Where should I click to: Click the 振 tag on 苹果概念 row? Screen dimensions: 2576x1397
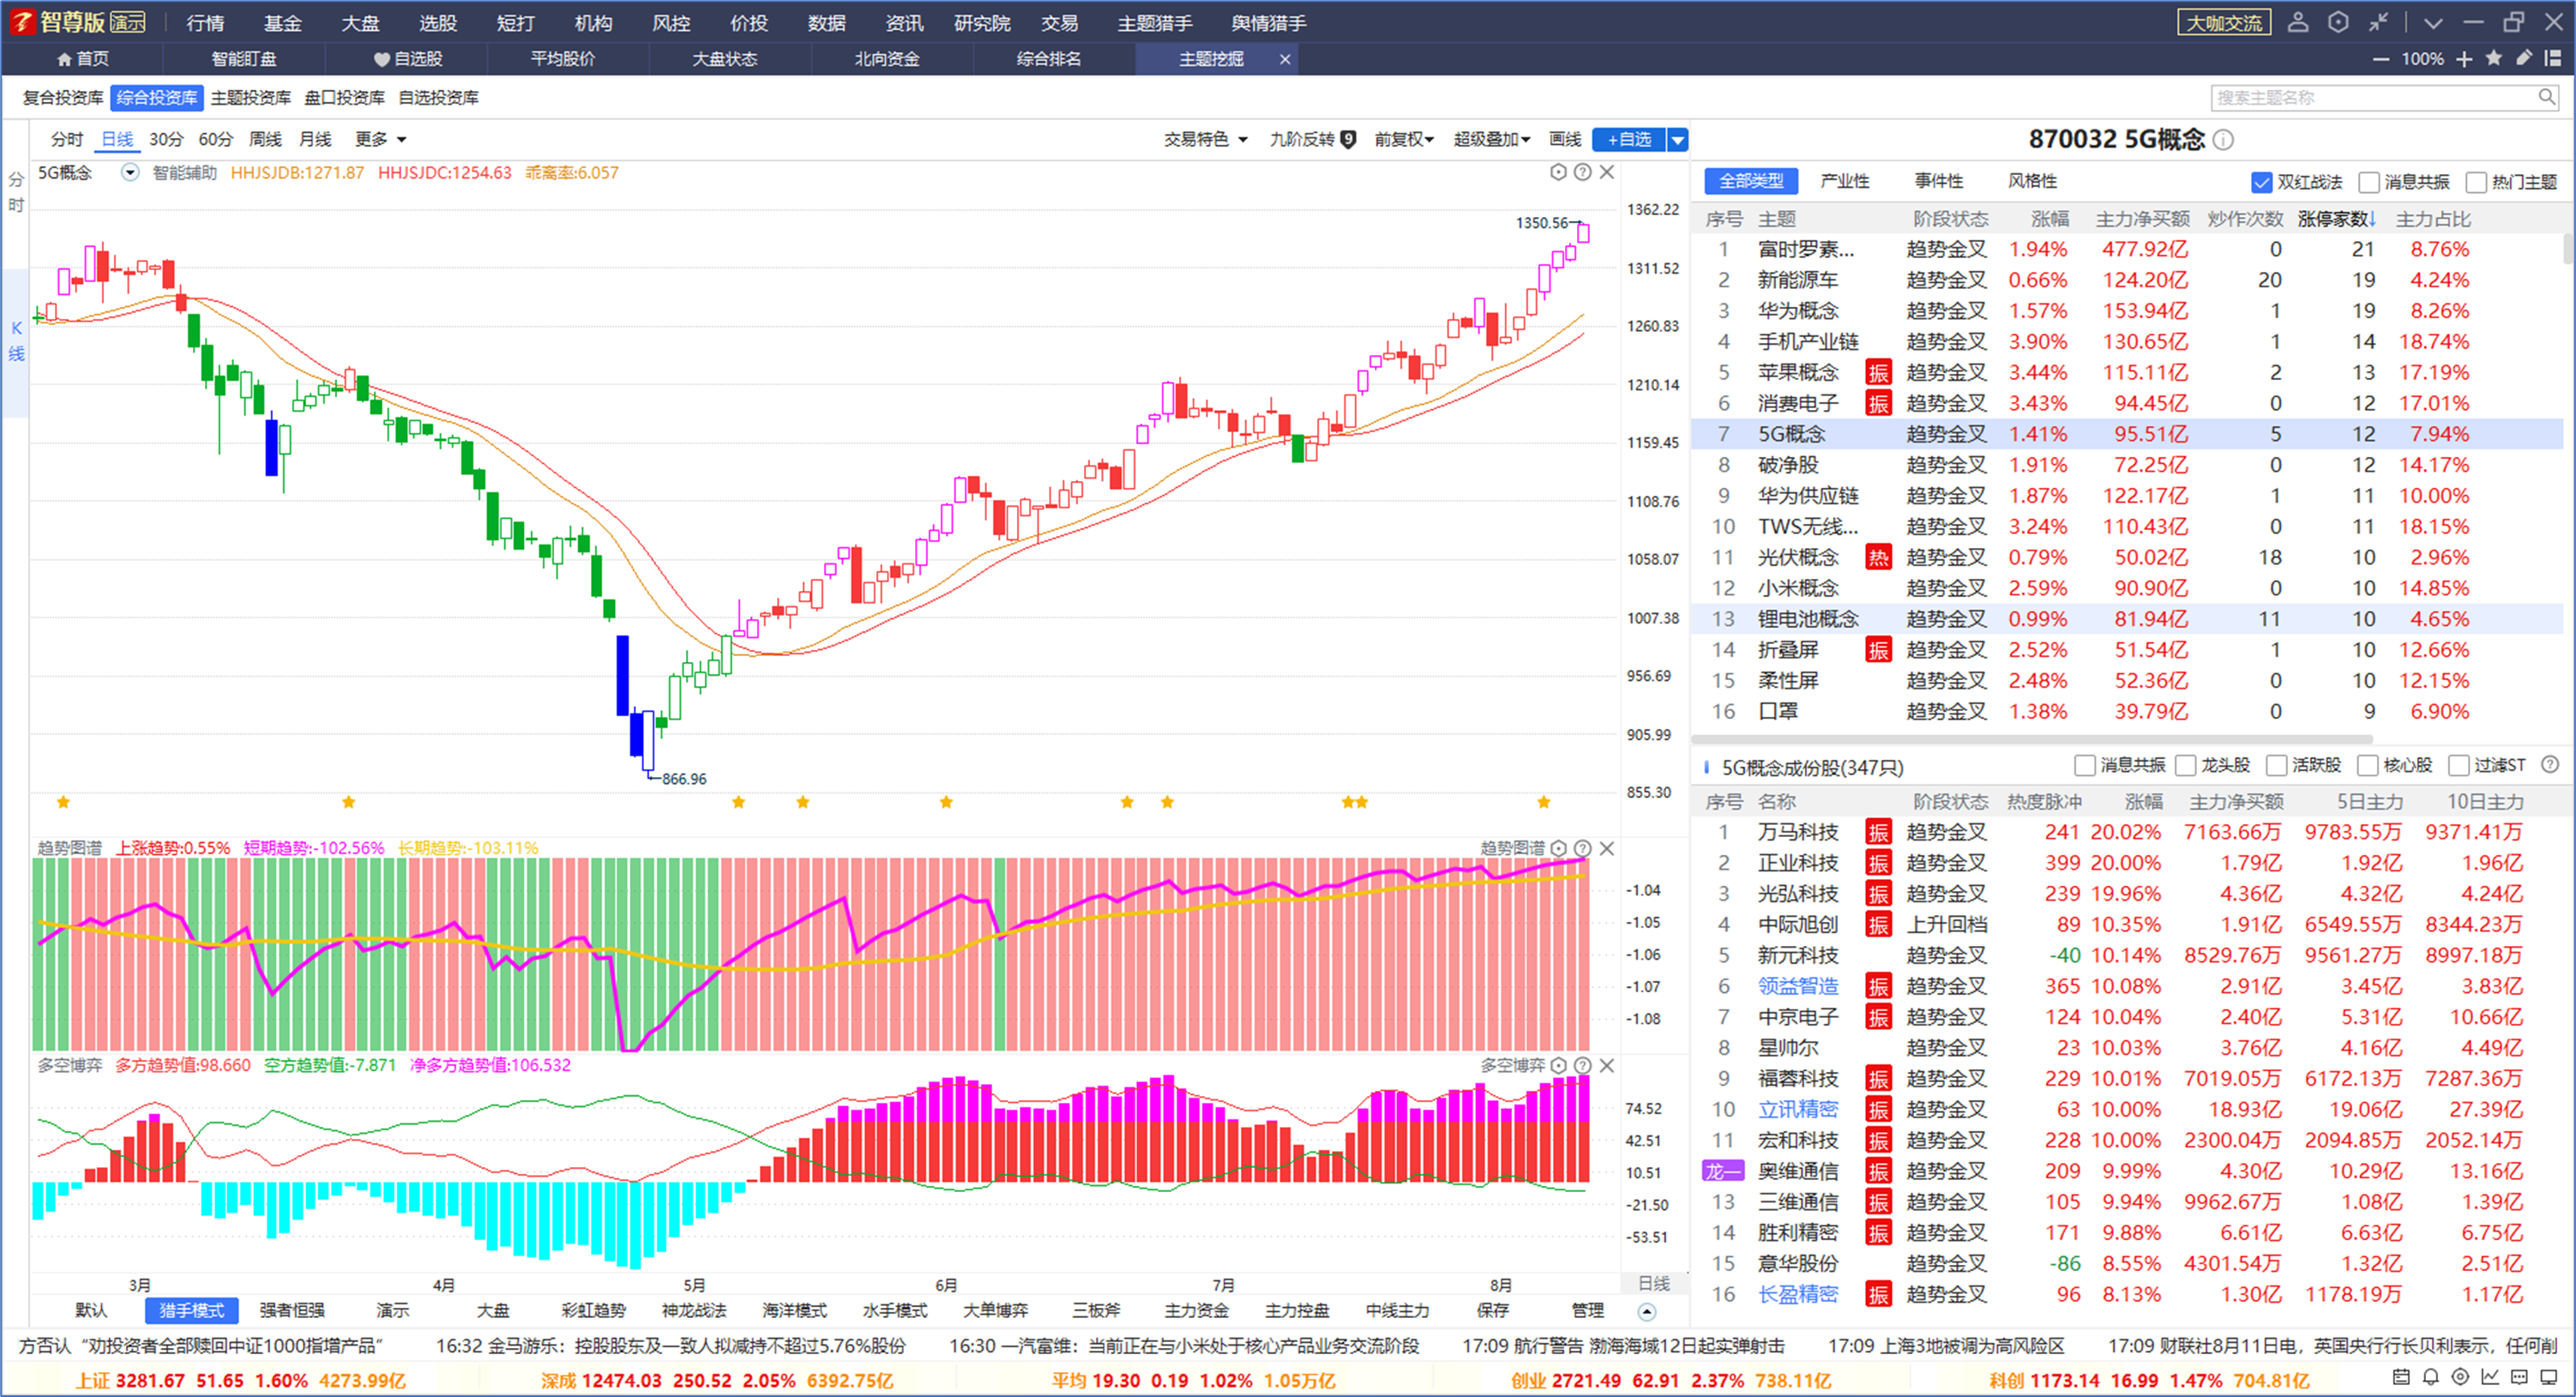point(1878,373)
